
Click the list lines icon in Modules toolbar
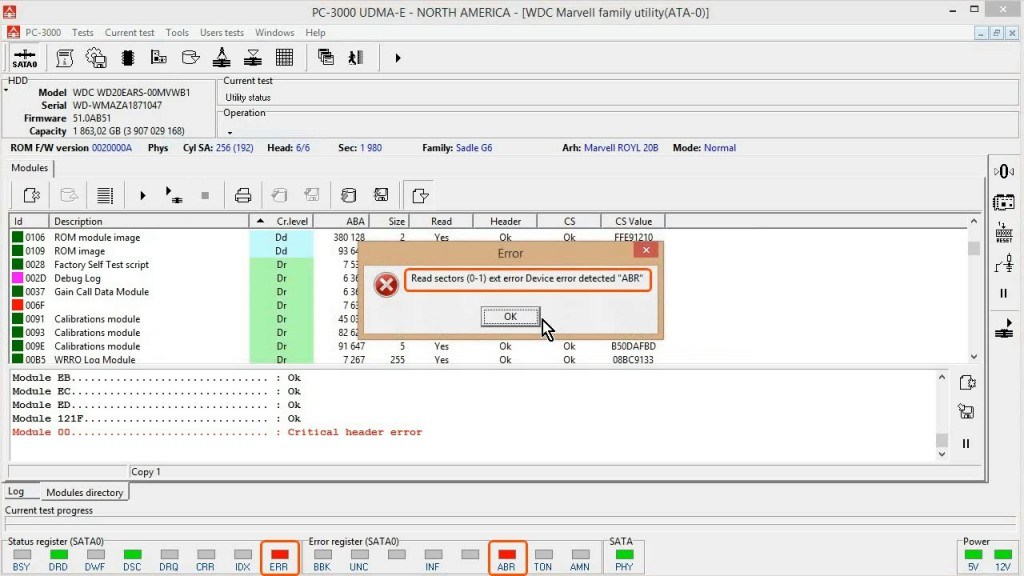pyautogui.click(x=105, y=195)
